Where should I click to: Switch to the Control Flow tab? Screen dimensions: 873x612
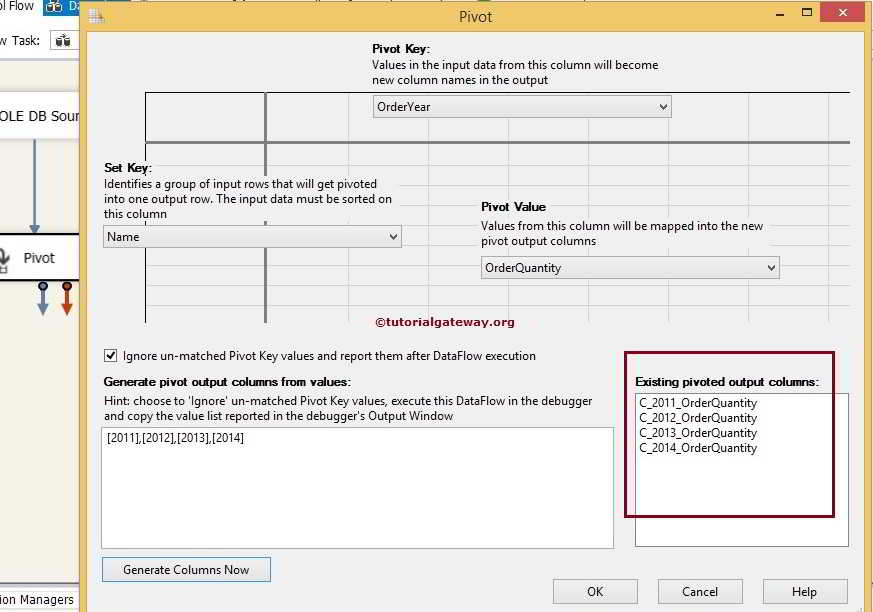pyautogui.click(x=18, y=4)
